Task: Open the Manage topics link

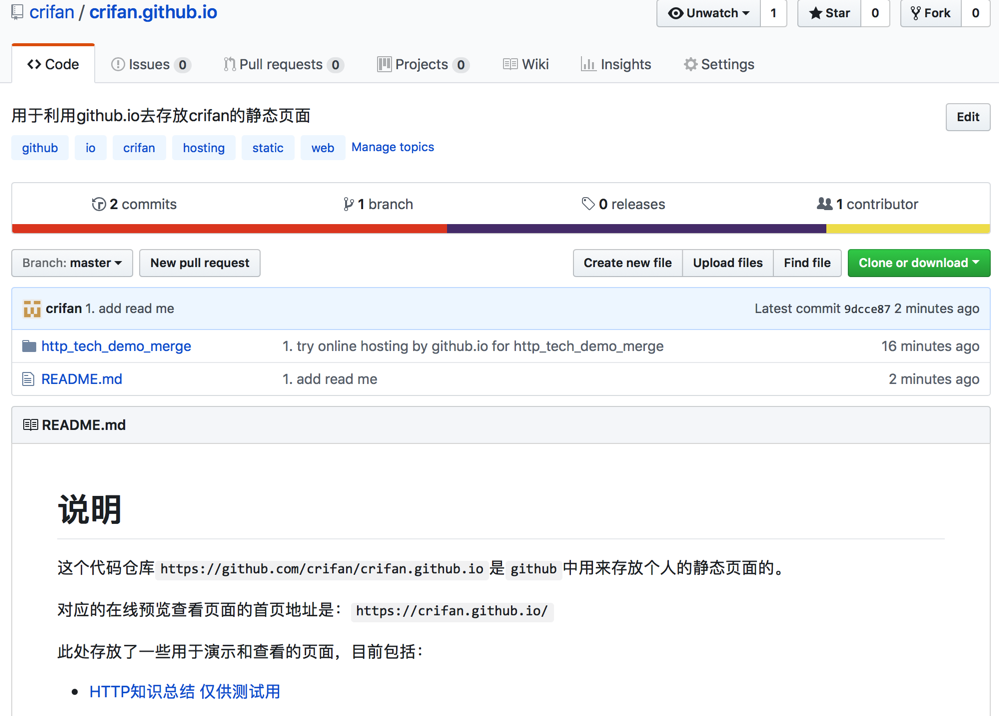Action: pyautogui.click(x=392, y=147)
